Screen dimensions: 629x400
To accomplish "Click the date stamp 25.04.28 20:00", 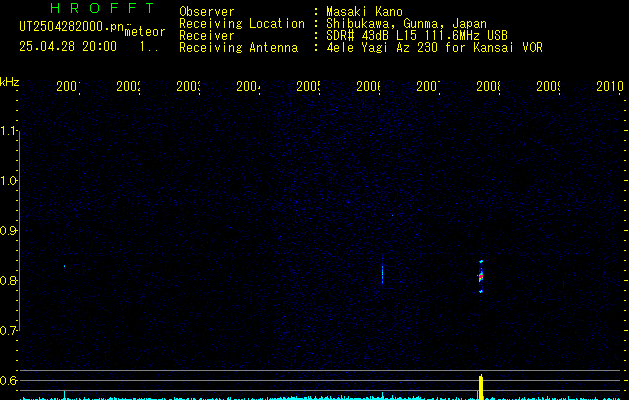I will coord(68,46).
